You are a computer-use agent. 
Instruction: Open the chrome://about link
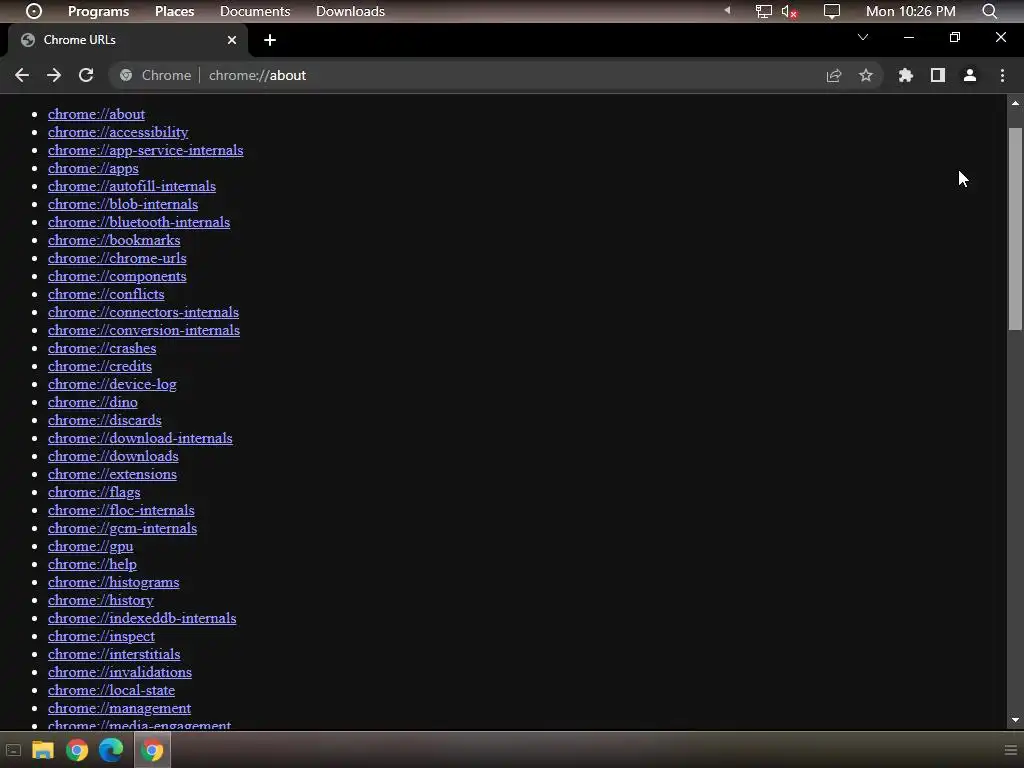[96, 114]
